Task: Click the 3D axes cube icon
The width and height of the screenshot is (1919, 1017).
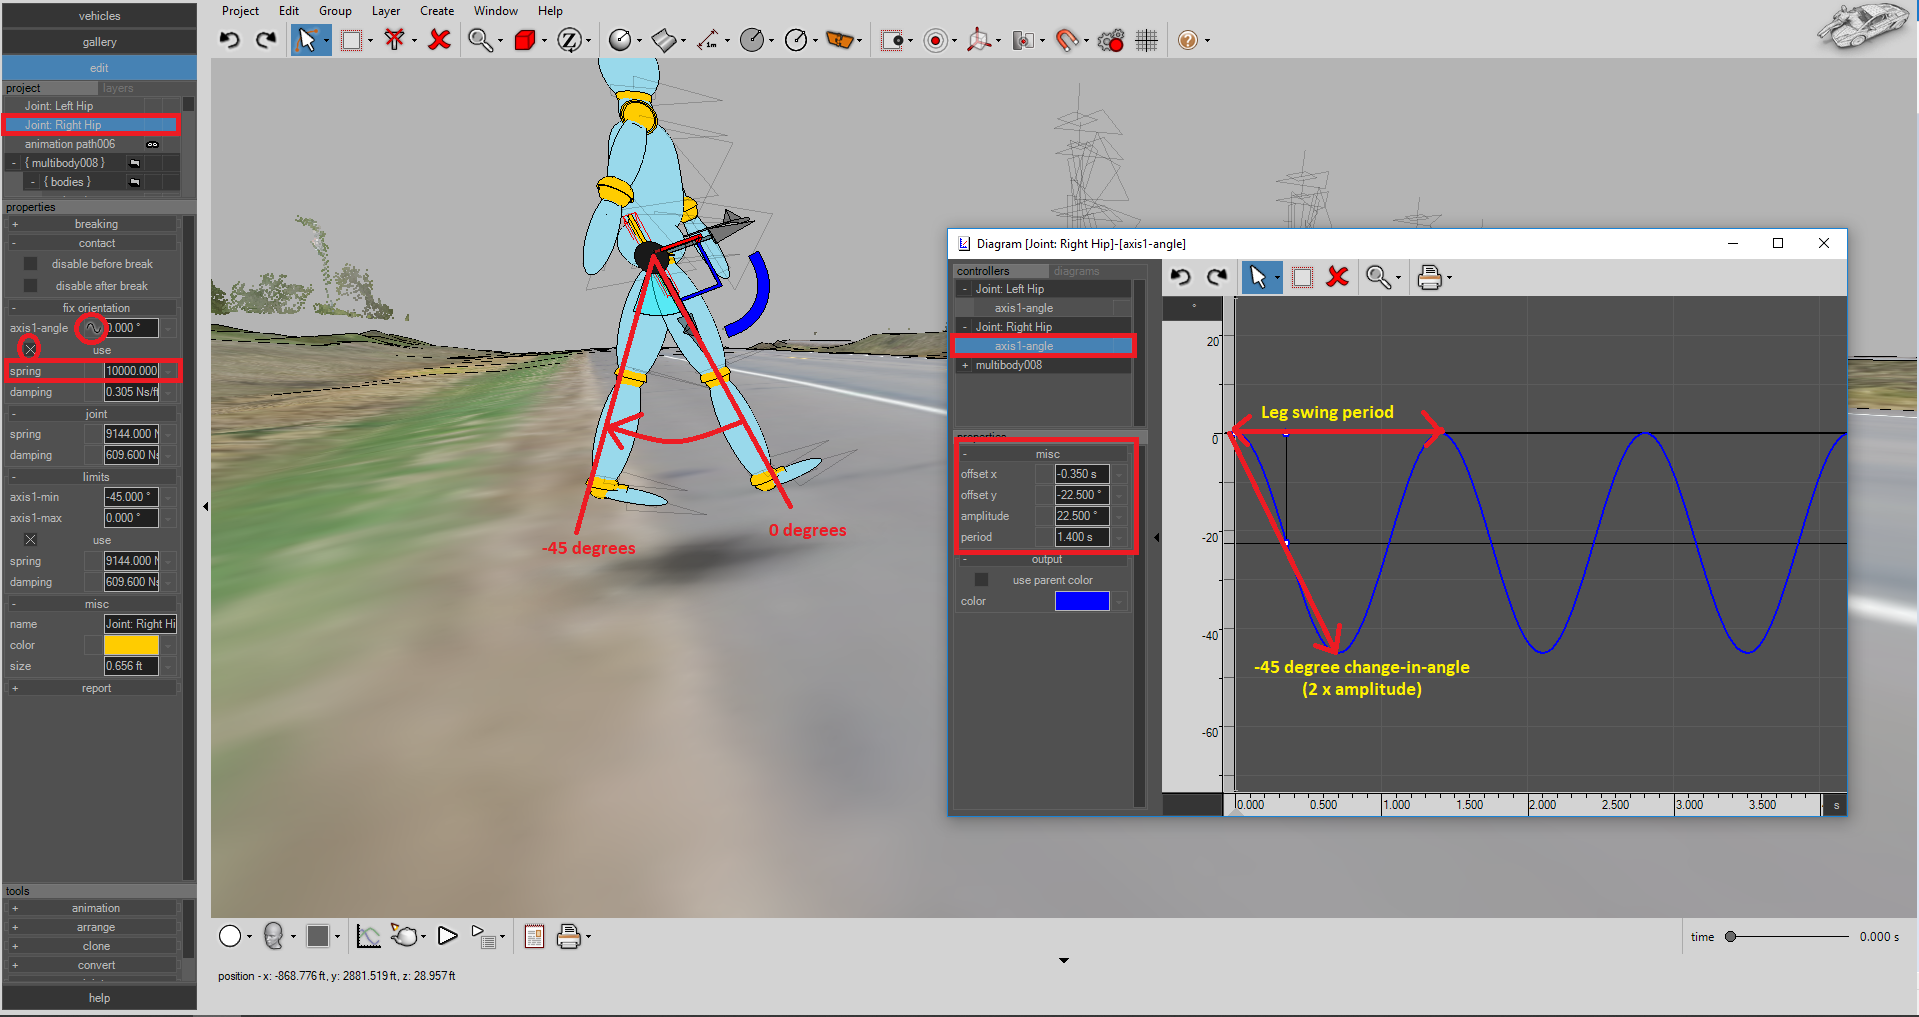Action: click(979, 40)
